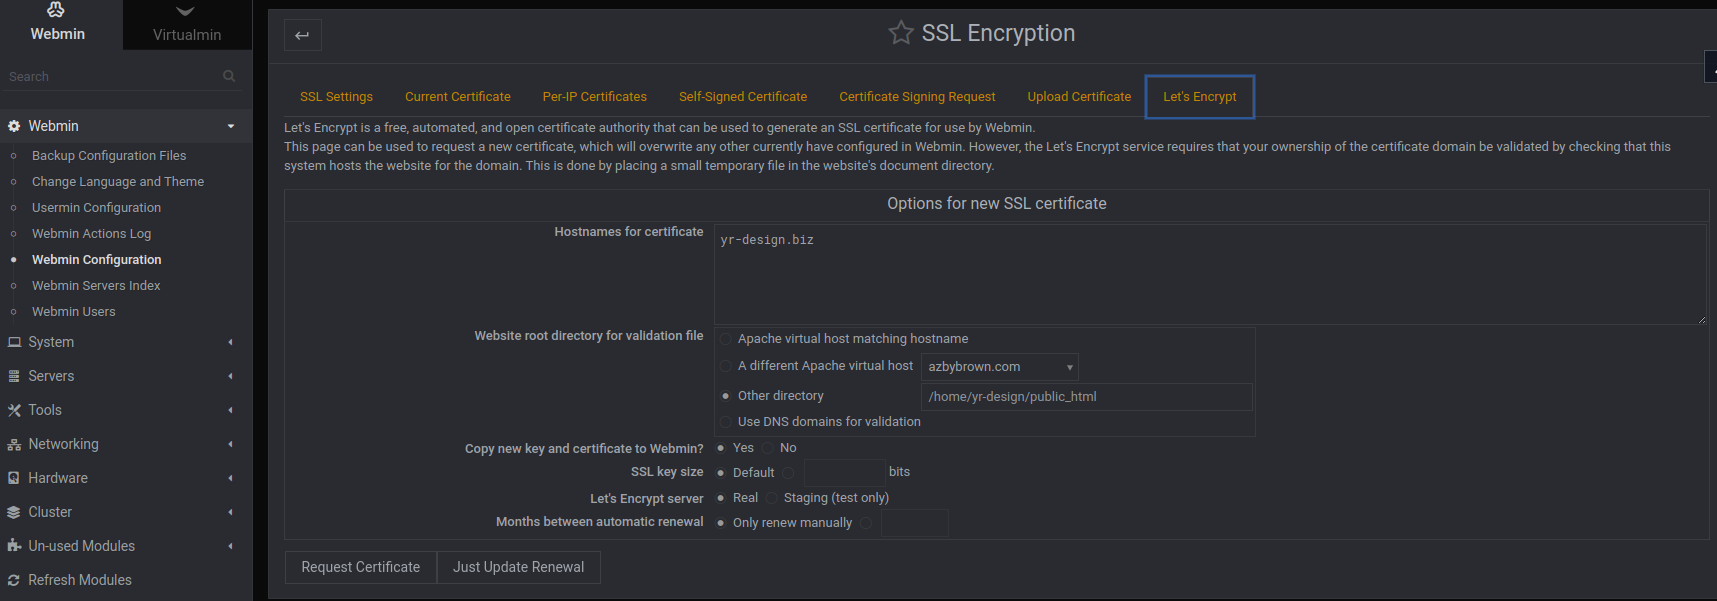Open Webmin Actions Log

click(91, 234)
